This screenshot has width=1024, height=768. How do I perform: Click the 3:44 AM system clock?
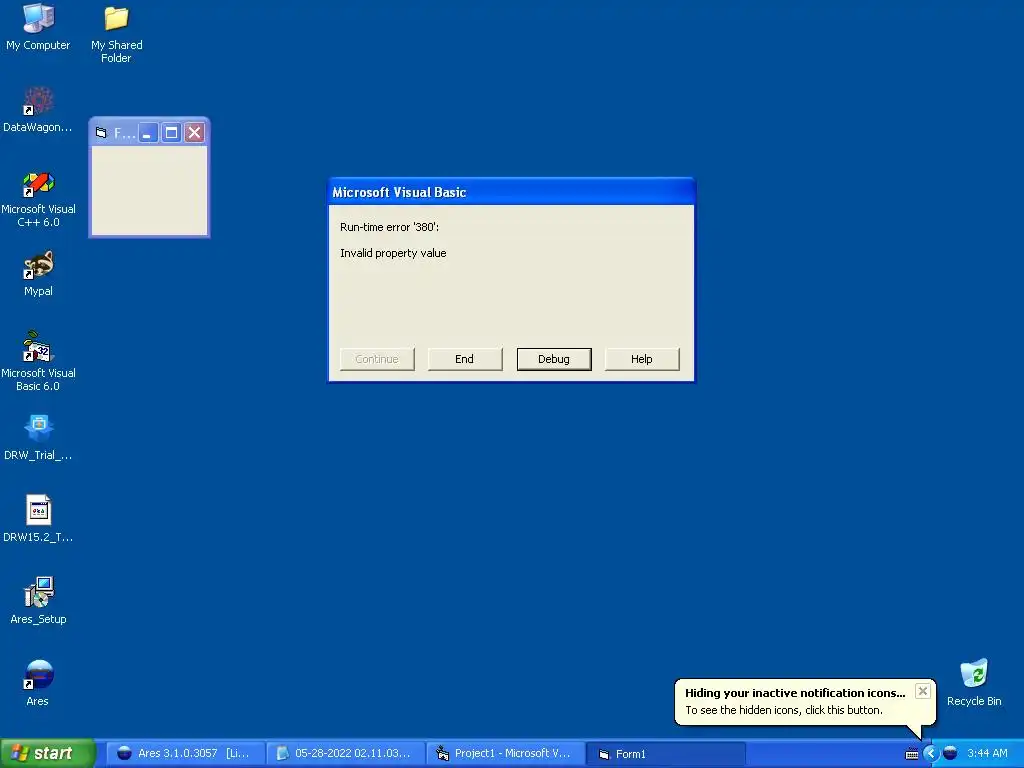(x=987, y=754)
